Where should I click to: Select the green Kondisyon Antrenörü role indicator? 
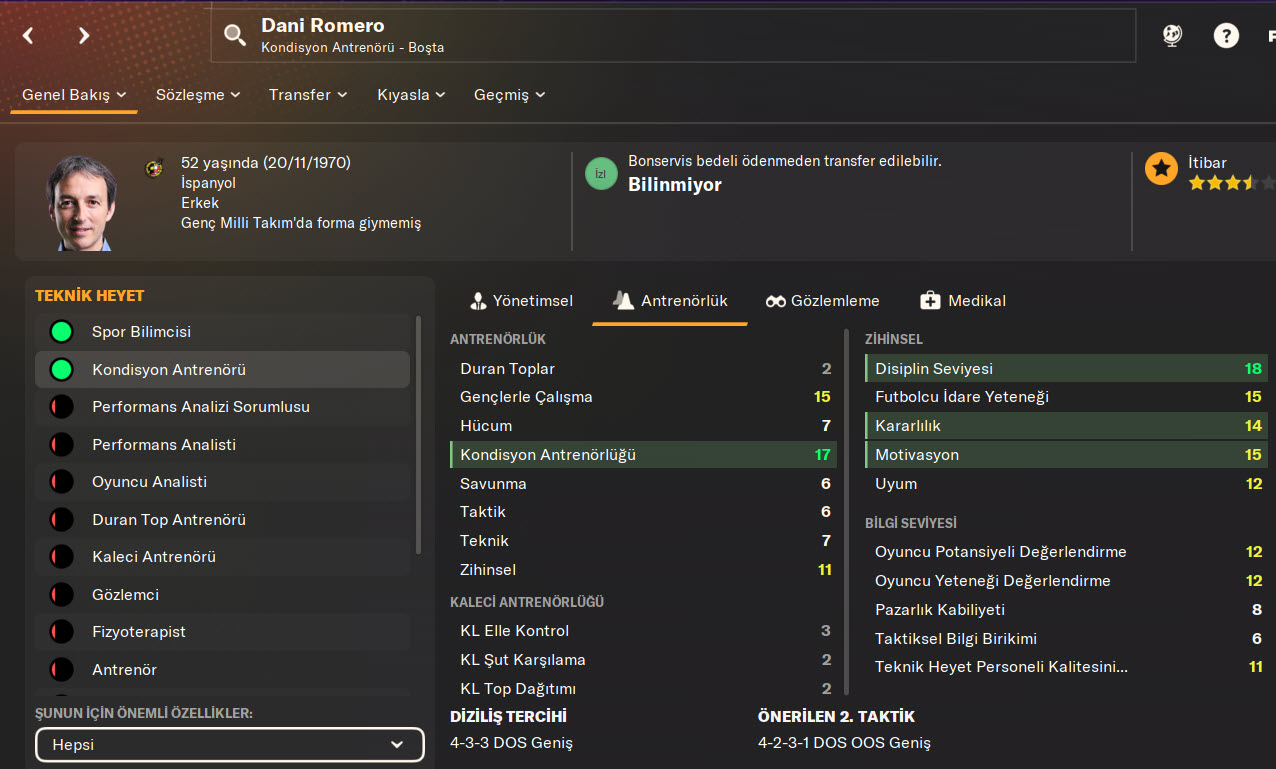point(62,370)
